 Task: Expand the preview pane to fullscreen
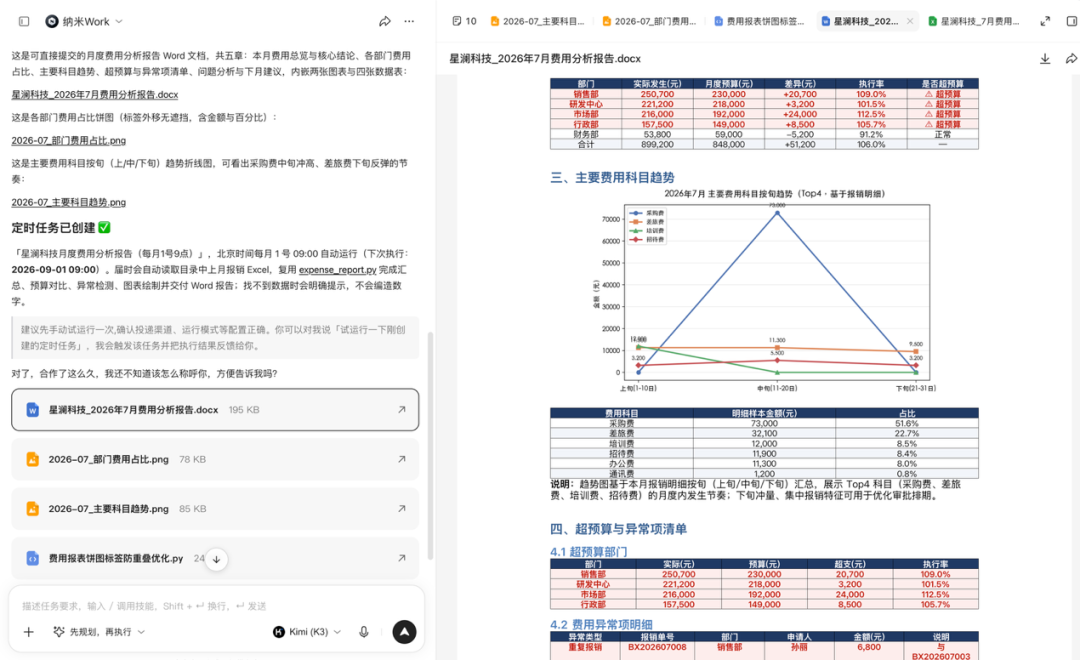click(1045, 21)
